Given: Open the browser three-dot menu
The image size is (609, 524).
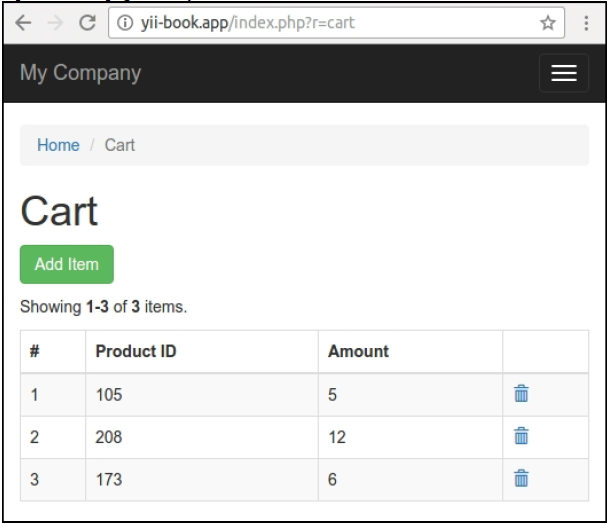Looking at the screenshot, I should 586,23.
